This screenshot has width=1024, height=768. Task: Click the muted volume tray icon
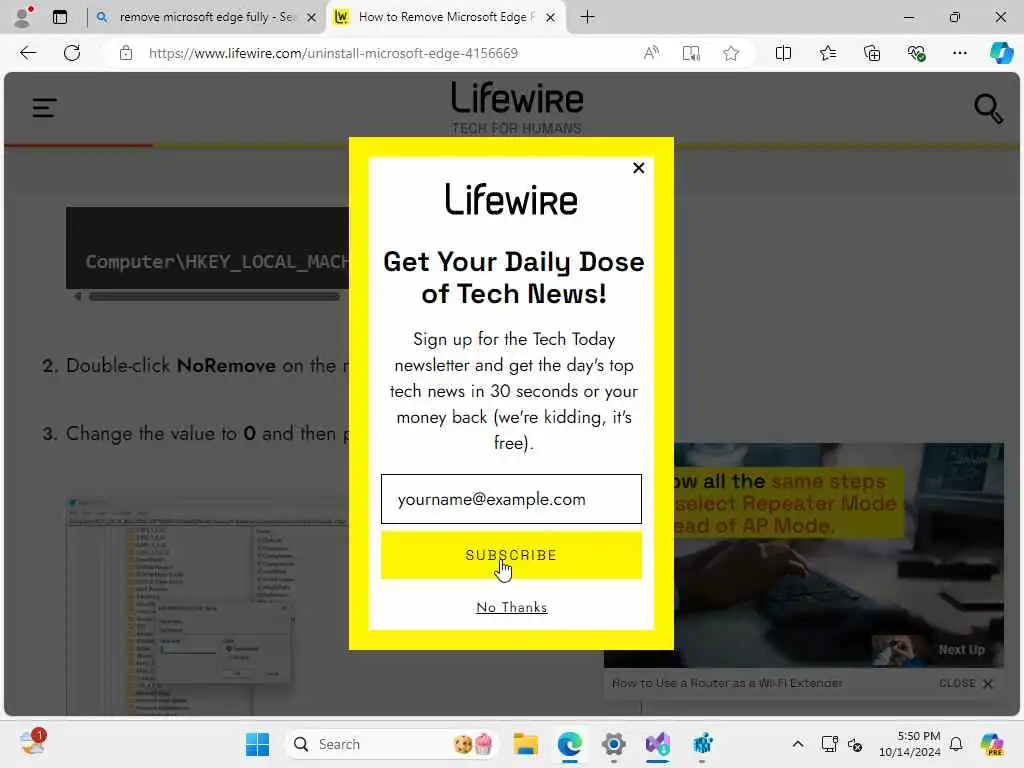(855, 744)
